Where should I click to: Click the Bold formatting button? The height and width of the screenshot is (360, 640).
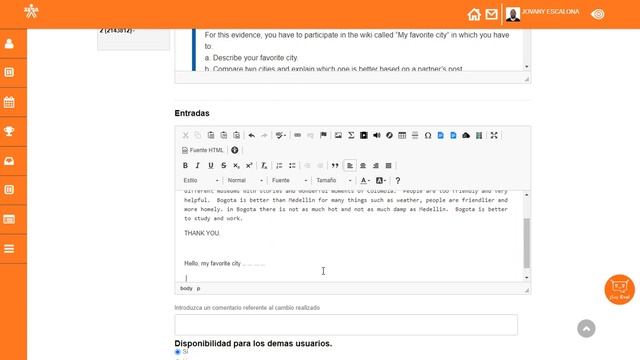coord(185,165)
